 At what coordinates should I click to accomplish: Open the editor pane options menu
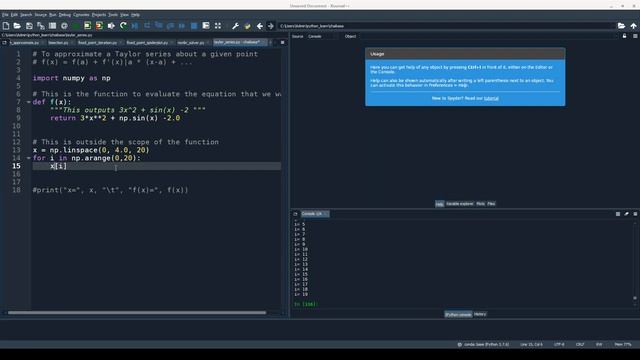pos(282,42)
